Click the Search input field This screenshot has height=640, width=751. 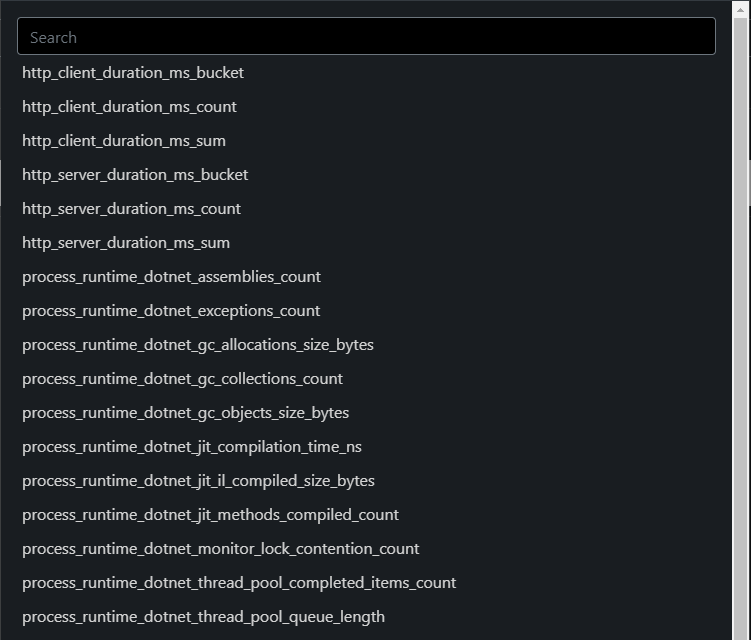pos(366,37)
